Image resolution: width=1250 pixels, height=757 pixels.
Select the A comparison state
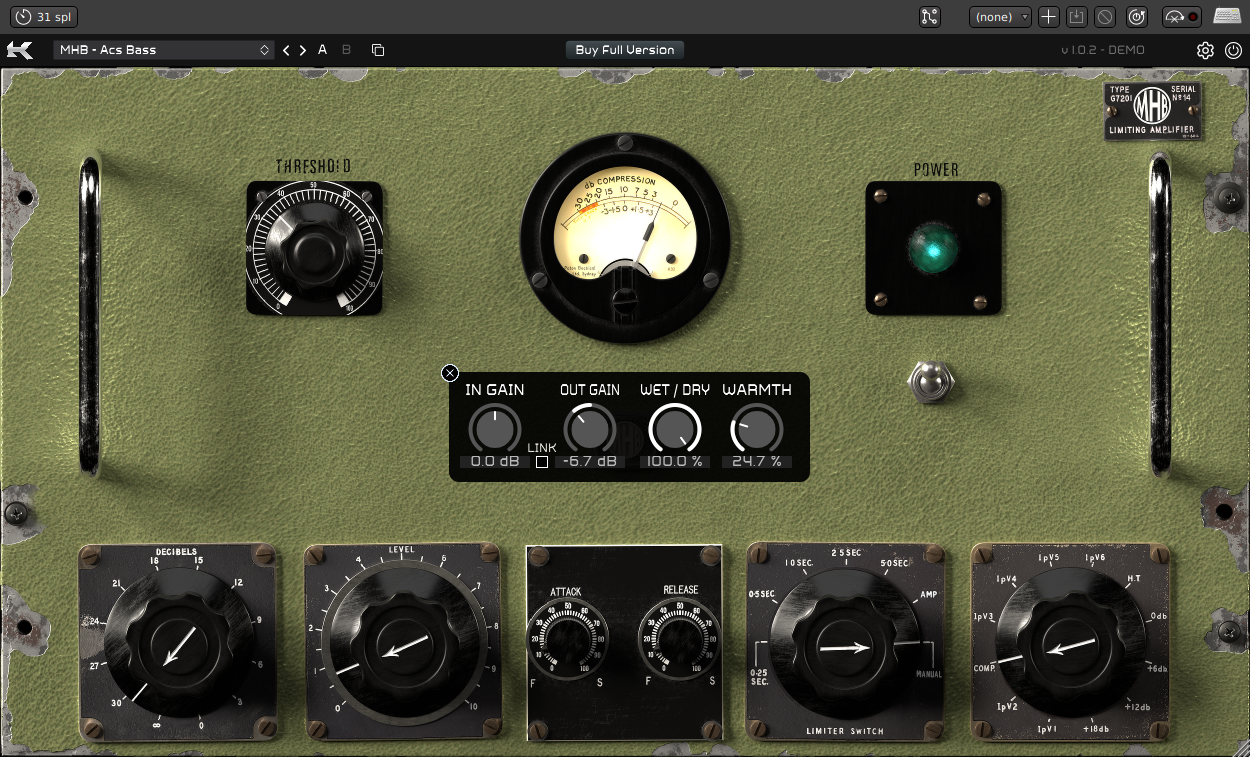323,50
